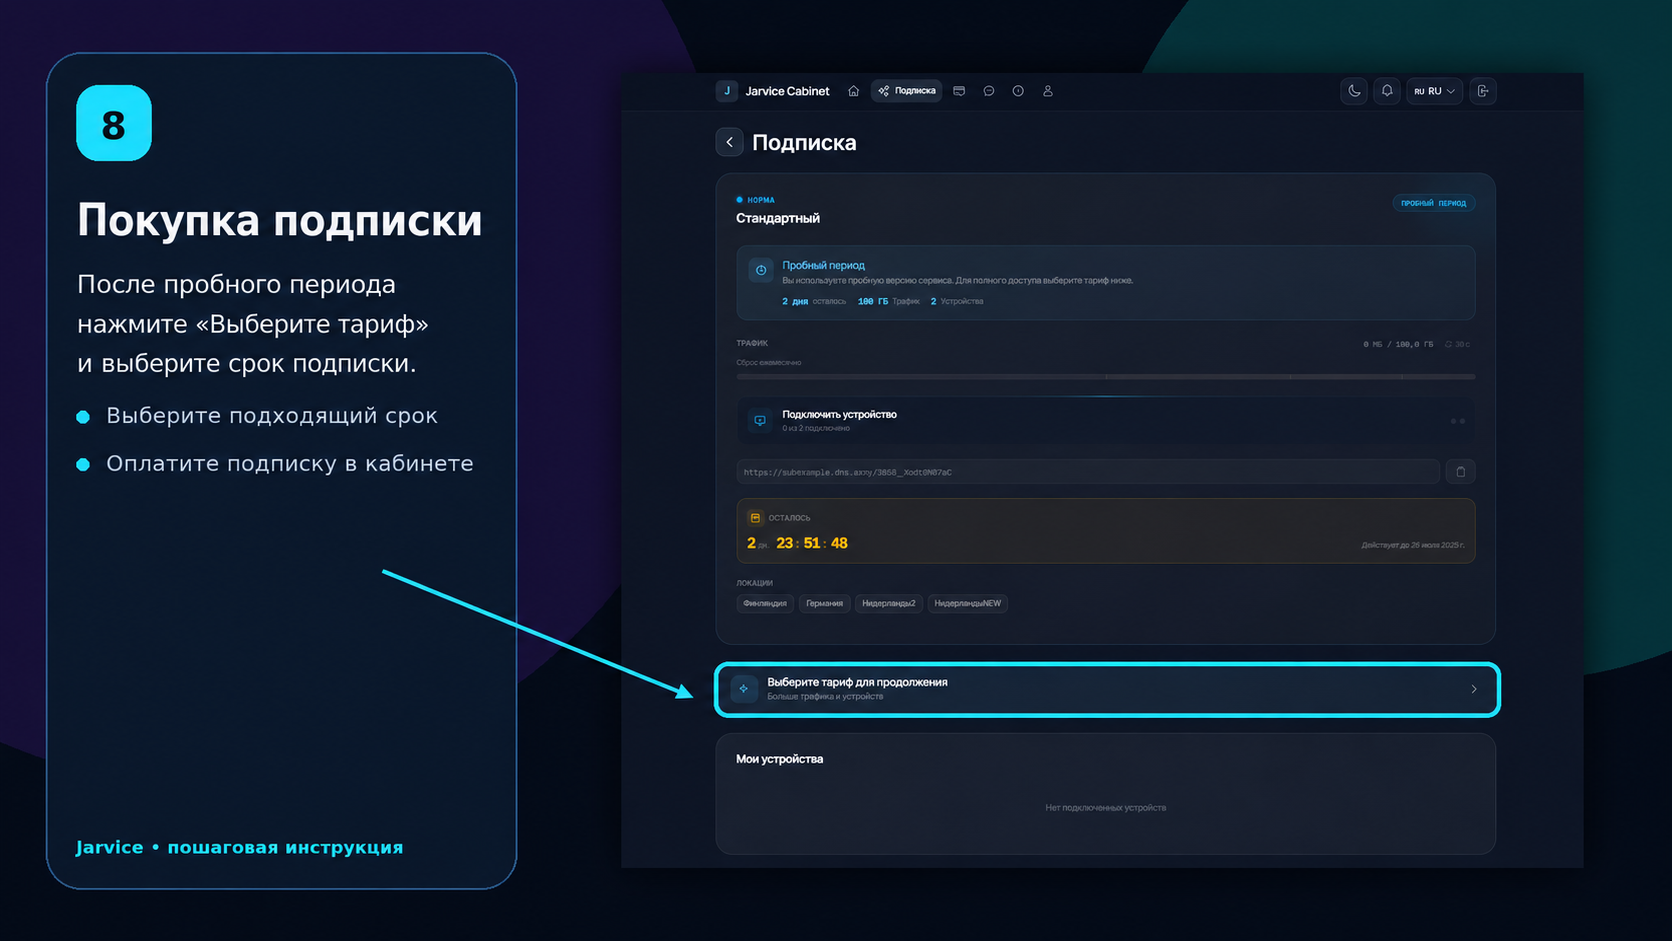
Task: Click the Jarvice Cabinet J logo
Action: 727,91
